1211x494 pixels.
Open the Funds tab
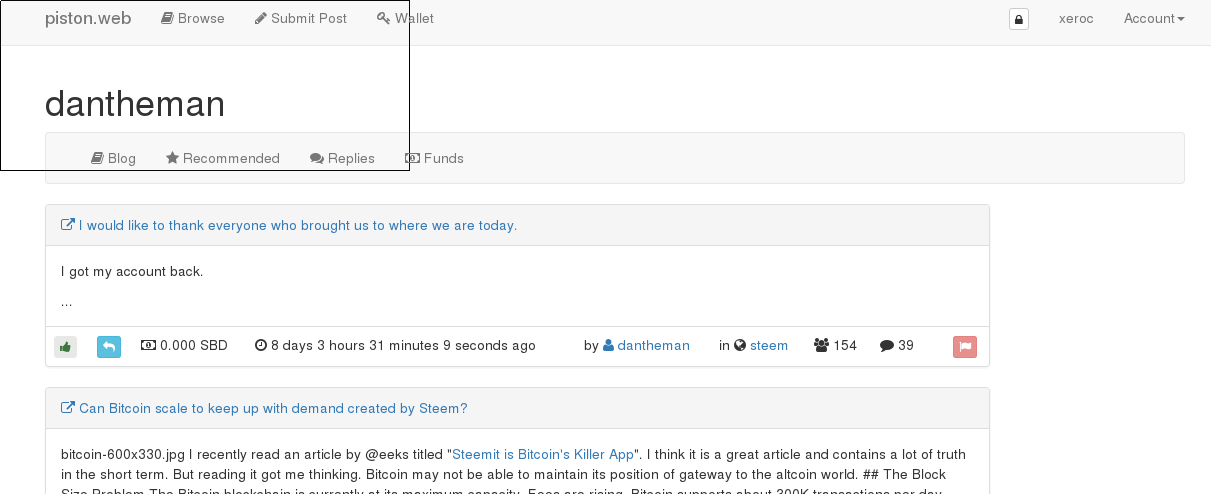tap(434, 158)
